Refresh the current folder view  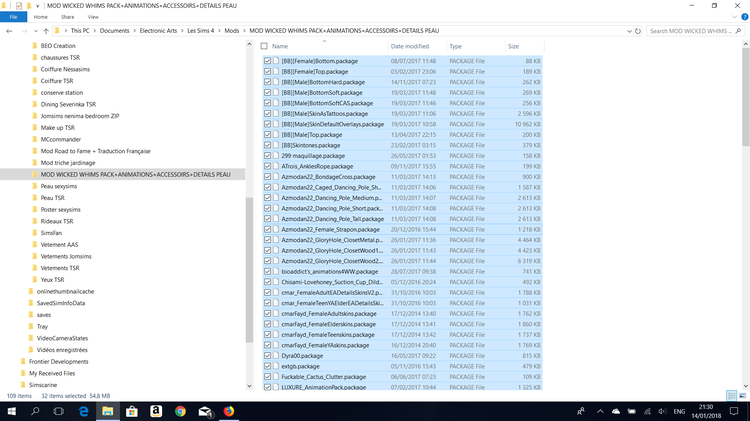tap(638, 31)
